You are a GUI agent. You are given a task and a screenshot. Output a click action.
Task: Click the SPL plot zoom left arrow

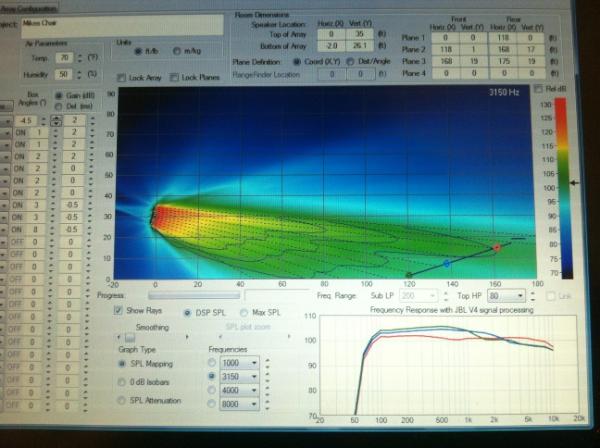(220, 337)
